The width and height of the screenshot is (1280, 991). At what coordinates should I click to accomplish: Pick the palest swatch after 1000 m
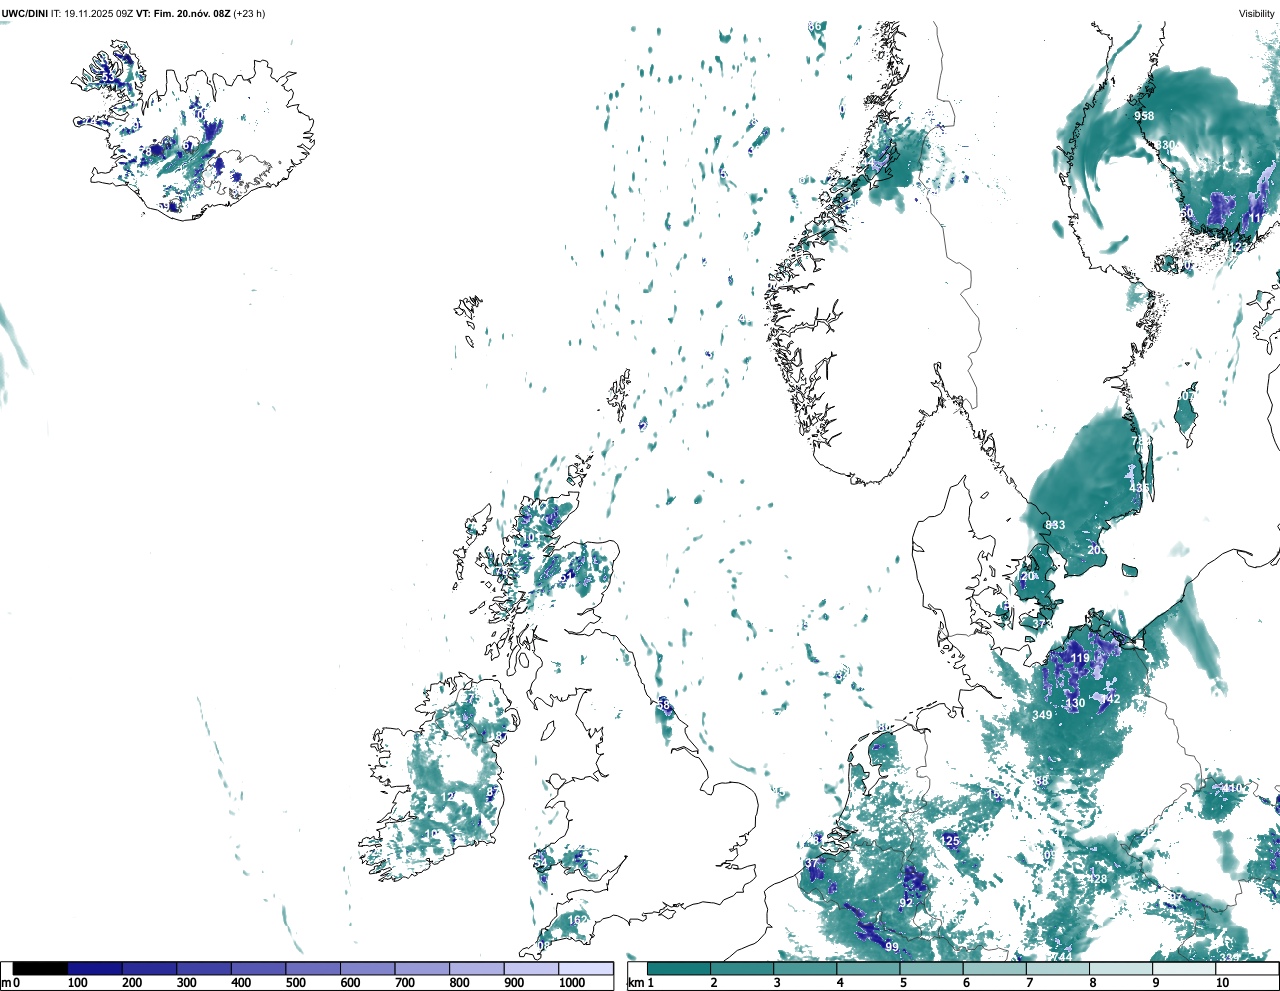pyautogui.click(x=586, y=968)
